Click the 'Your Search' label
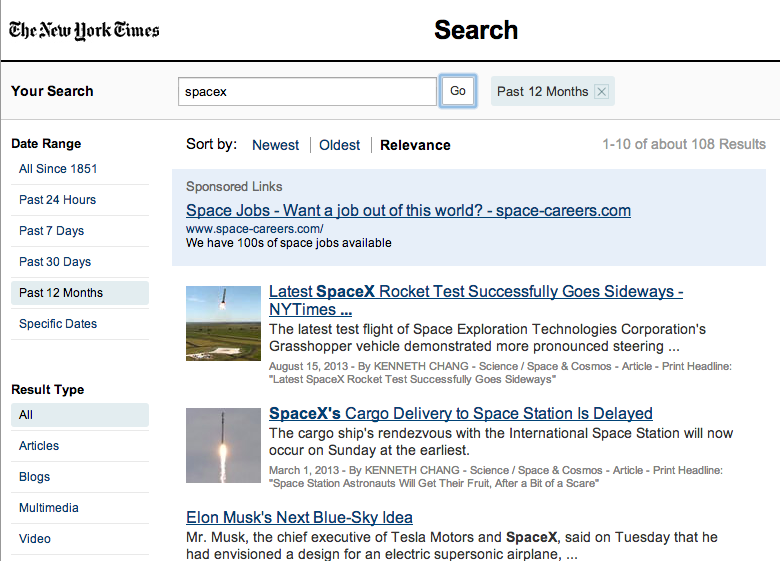780x561 pixels. (52, 91)
